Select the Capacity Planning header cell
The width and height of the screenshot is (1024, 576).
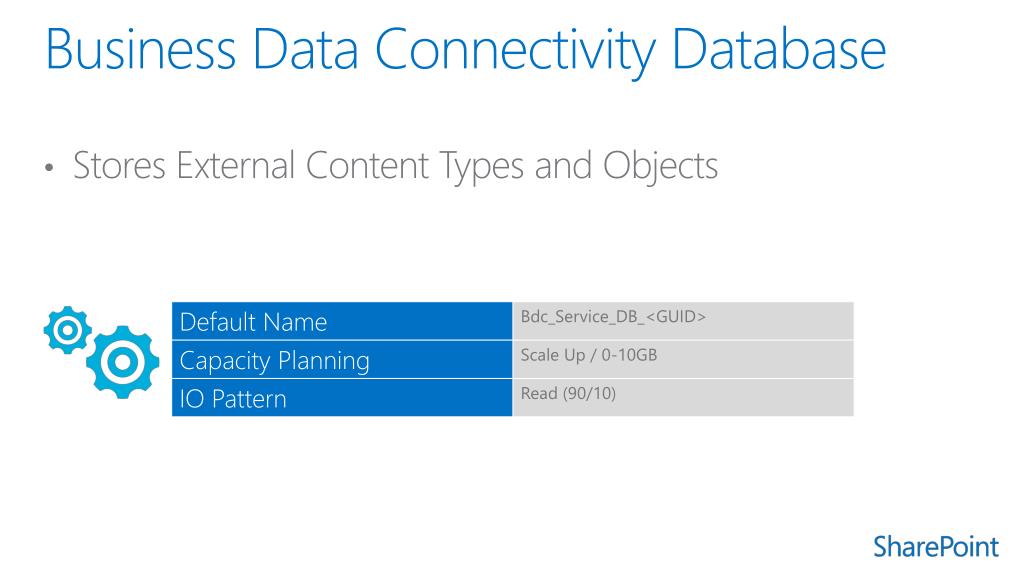pyautogui.click(x=342, y=360)
